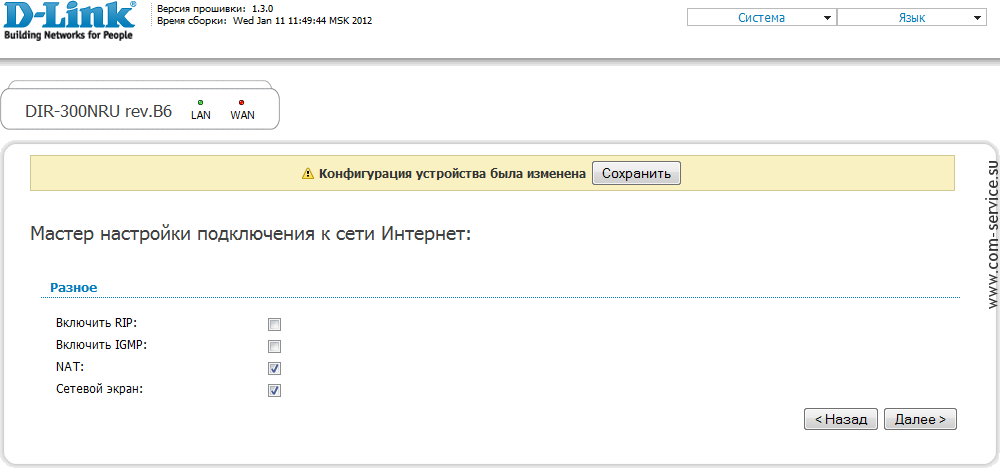Click the D-Link logo
This screenshot has width=1000, height=468.
point(69,21)
